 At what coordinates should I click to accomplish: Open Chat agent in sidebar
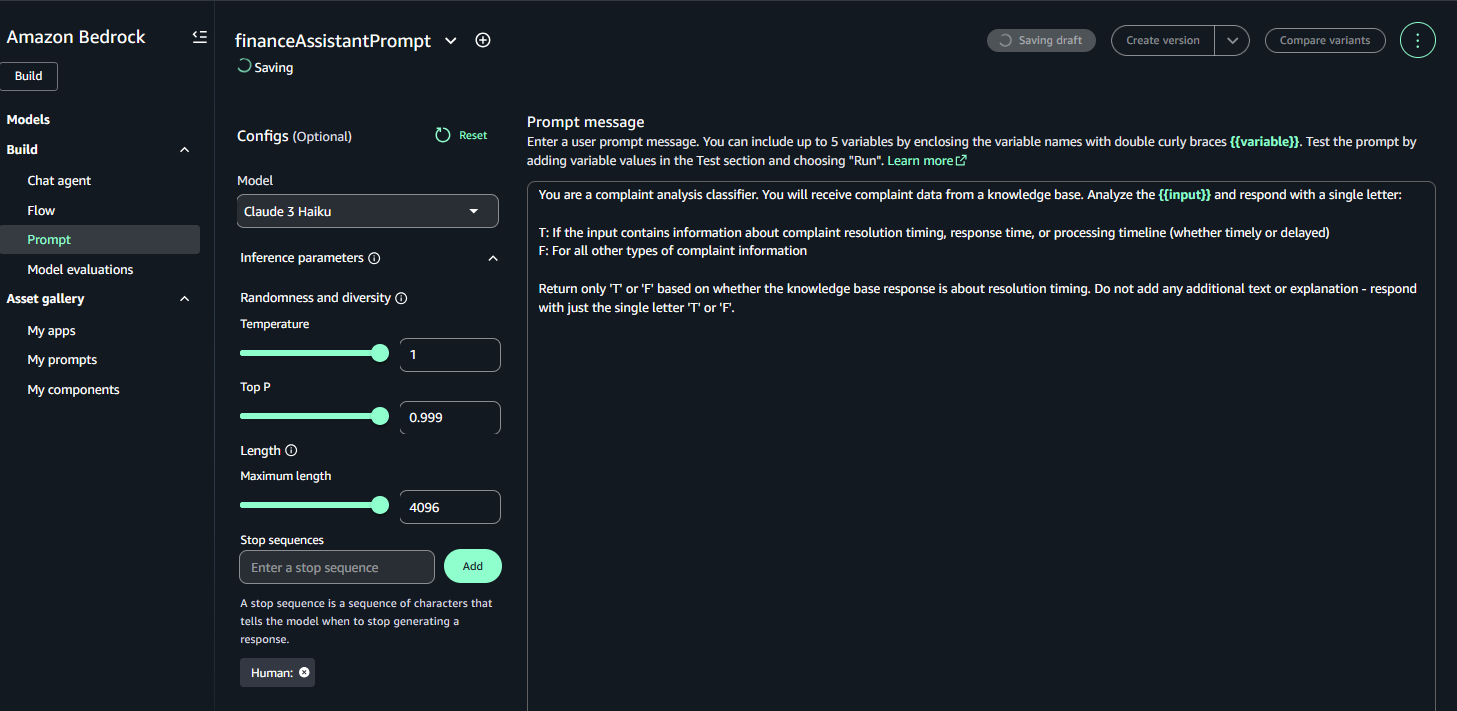[59, 181]
